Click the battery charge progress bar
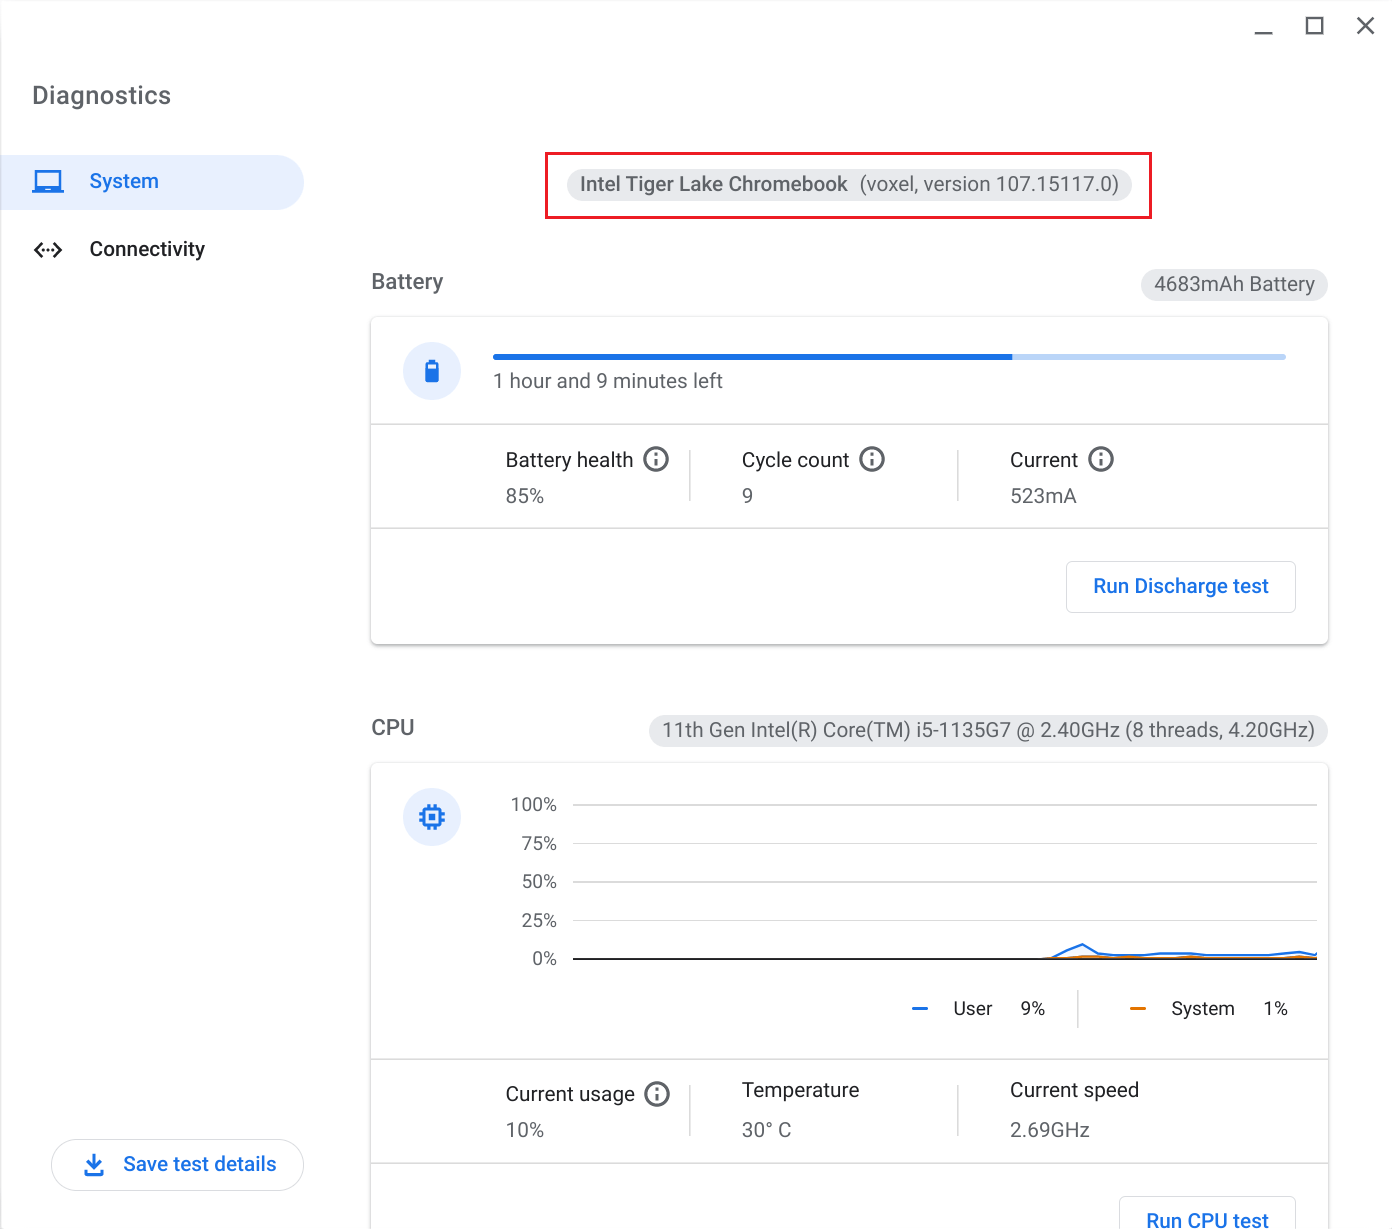This screenshot has width=1392, height=1229. click(x=888, y=356)
